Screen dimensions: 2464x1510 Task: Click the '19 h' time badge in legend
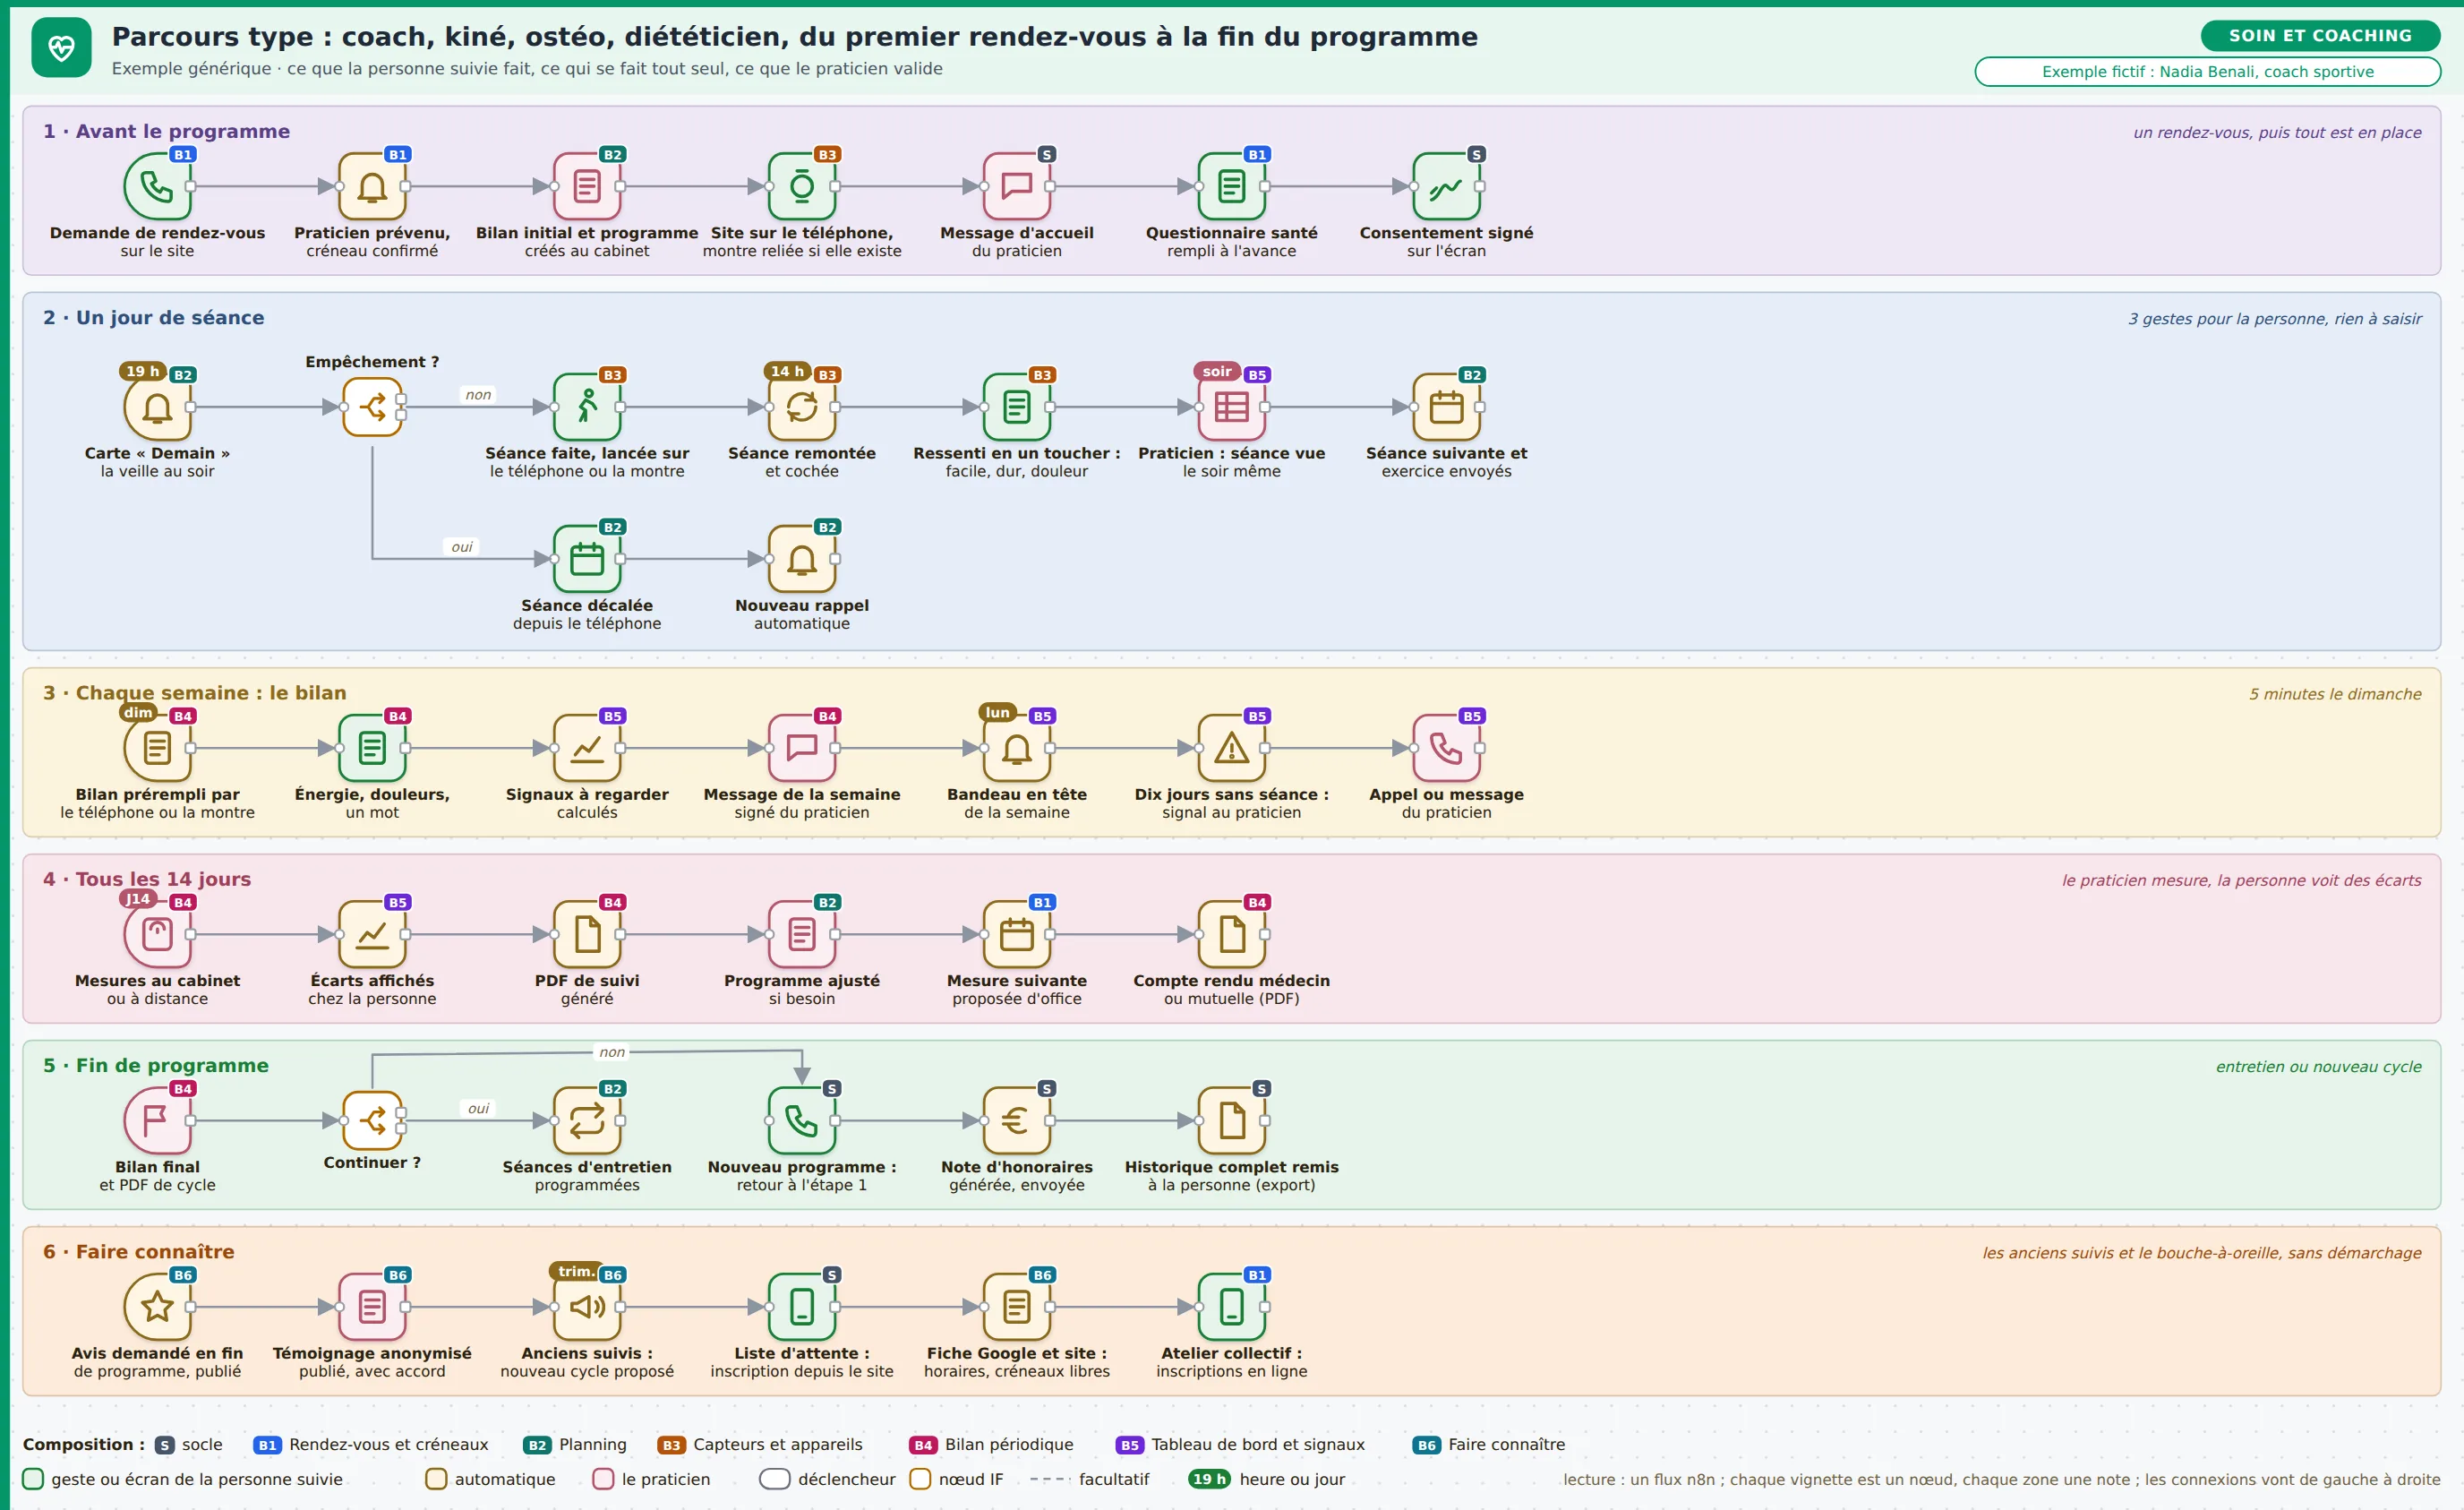[1209, 1478]
